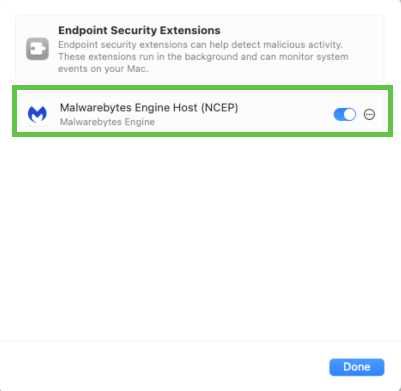Click the word "Host" in the extension title
The image size is (401, 391).
click(x=185, y=108)
